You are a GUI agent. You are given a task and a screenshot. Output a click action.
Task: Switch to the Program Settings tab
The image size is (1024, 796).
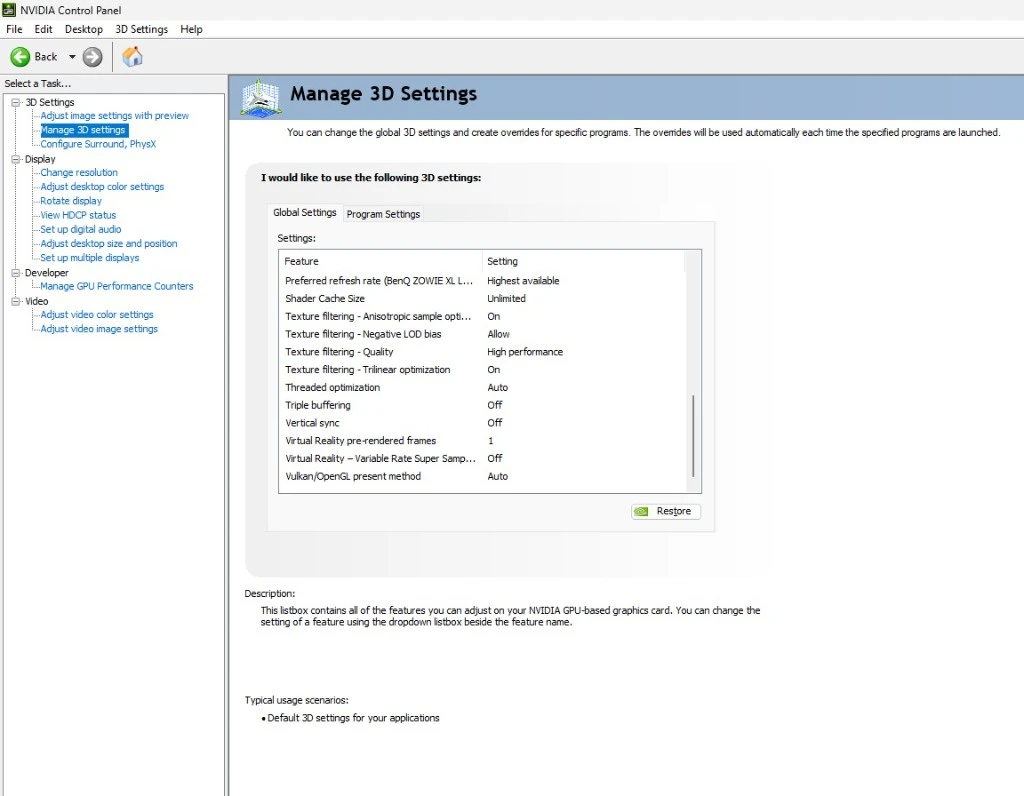pos(383,214)
